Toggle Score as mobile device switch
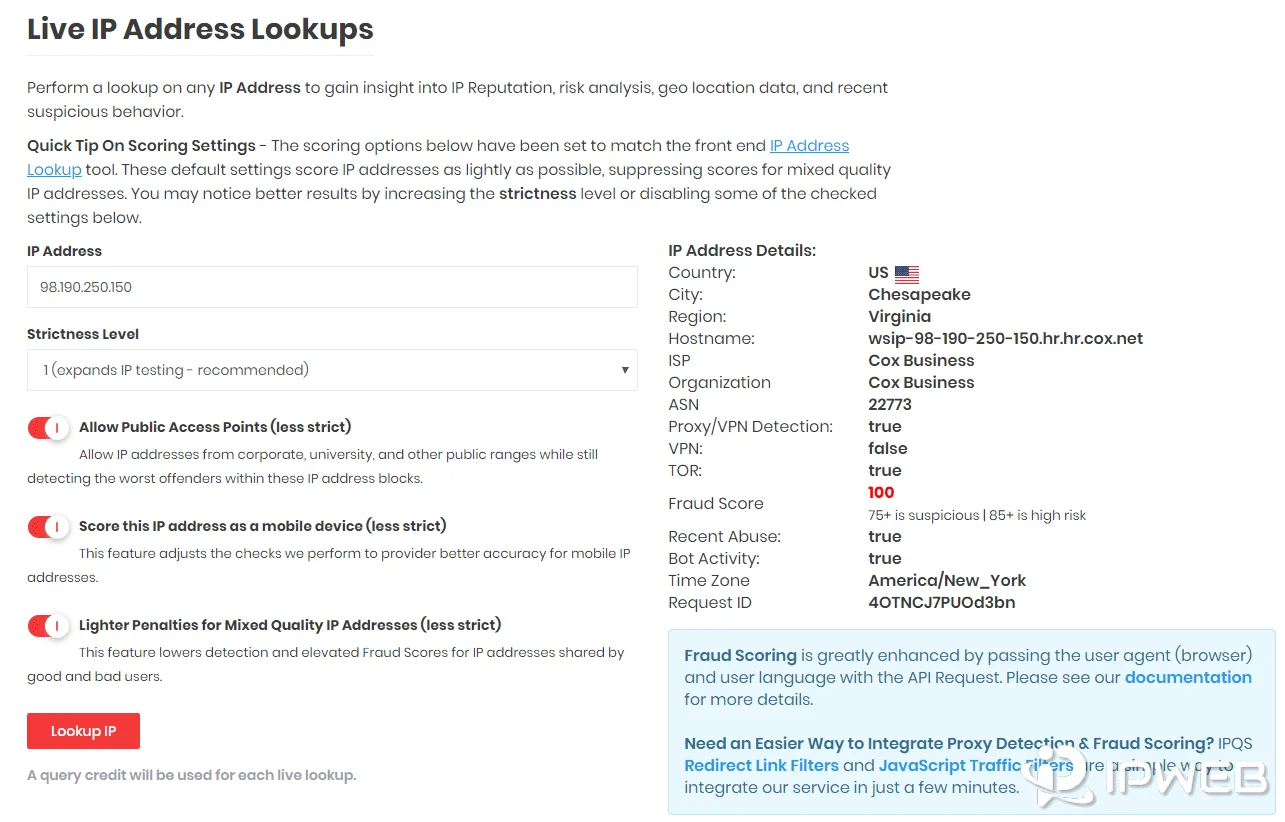Viewport: 1285px width, 822px height. (x=47, y=527)
